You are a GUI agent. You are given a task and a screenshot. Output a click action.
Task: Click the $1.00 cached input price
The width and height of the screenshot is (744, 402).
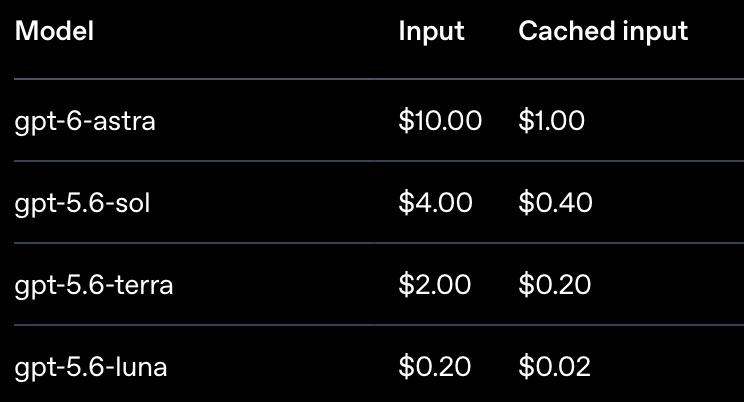coord(551,121)
